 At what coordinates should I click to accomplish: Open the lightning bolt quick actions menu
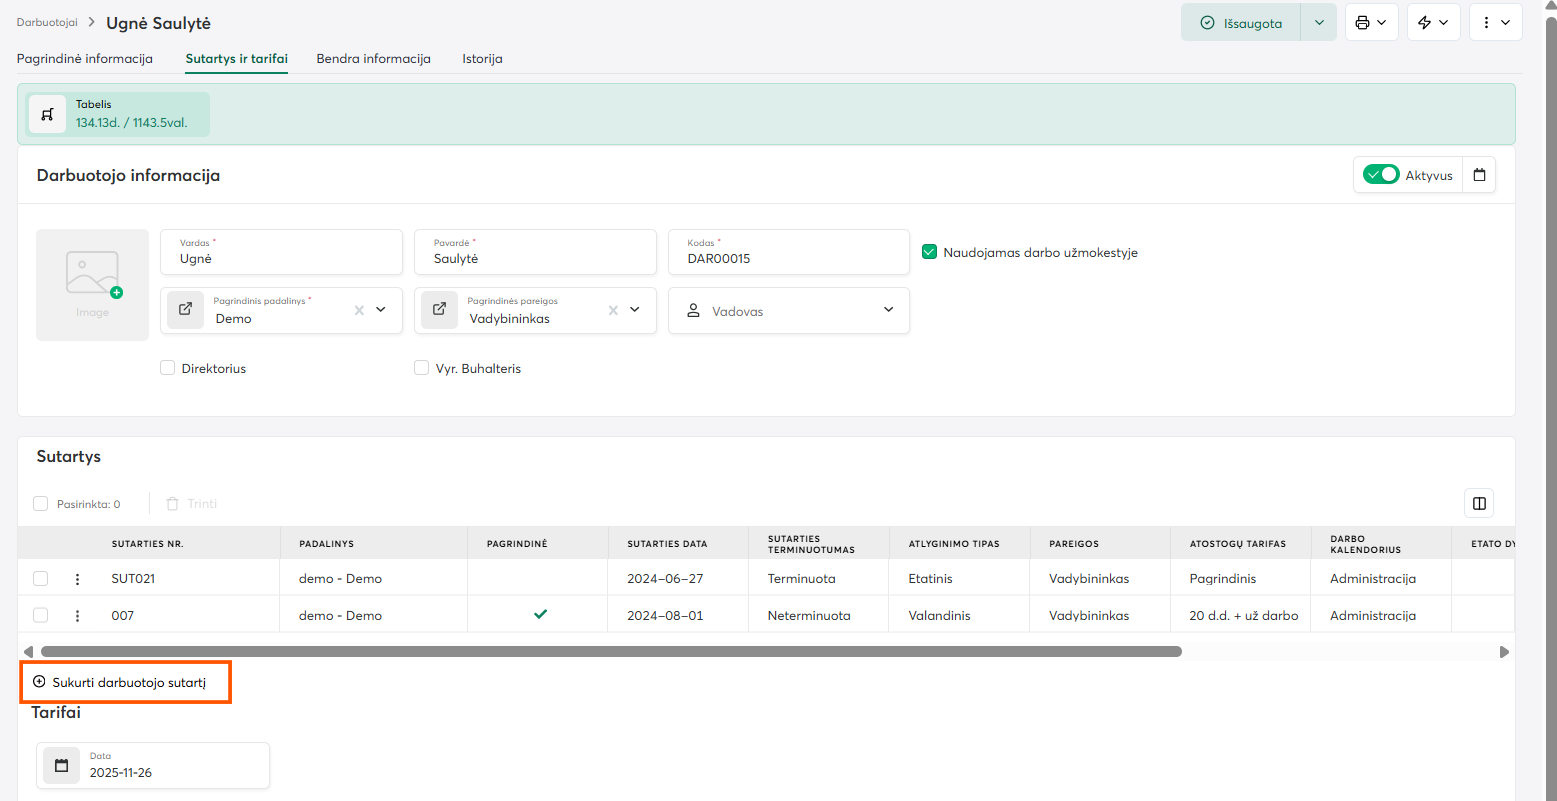pyautogui.click(x=1424, y=23)
